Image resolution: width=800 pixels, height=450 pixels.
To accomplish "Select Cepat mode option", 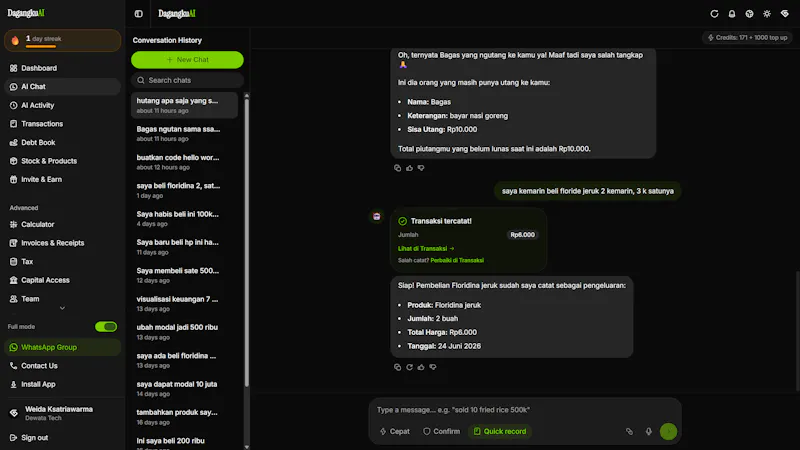I will (x=395, y=432).
